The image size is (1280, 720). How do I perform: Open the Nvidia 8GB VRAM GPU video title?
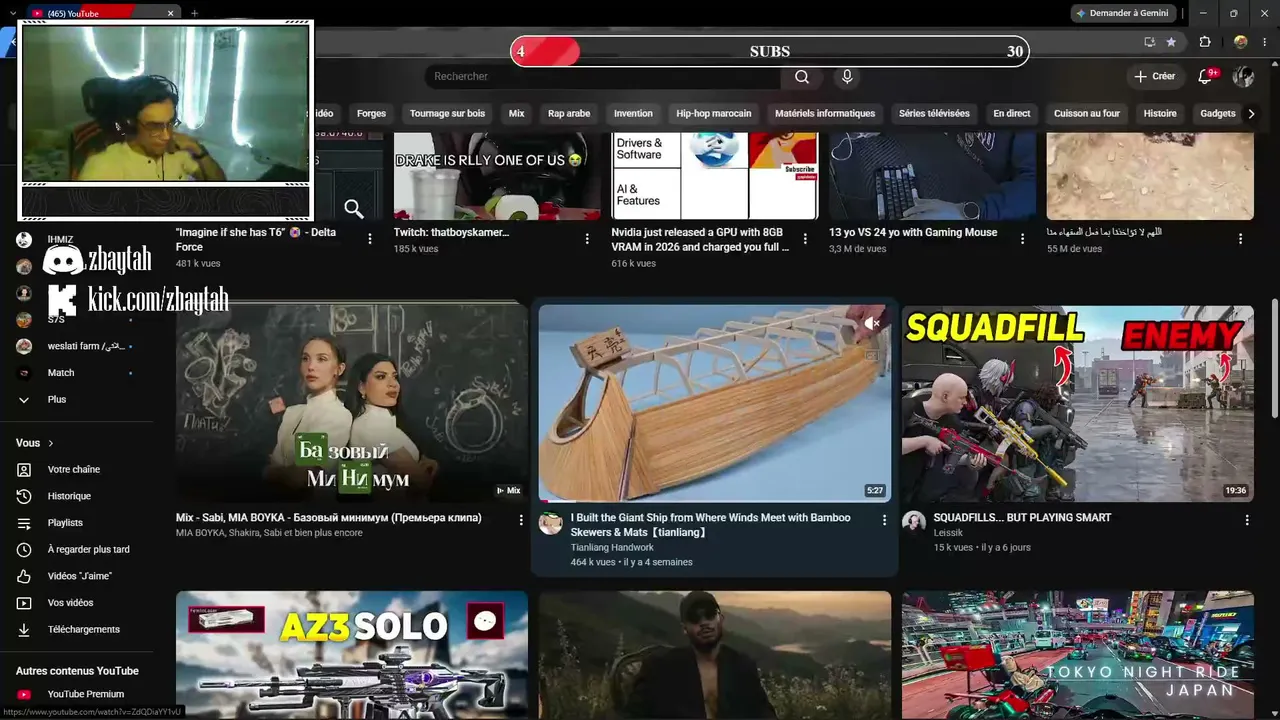point(700,240)
